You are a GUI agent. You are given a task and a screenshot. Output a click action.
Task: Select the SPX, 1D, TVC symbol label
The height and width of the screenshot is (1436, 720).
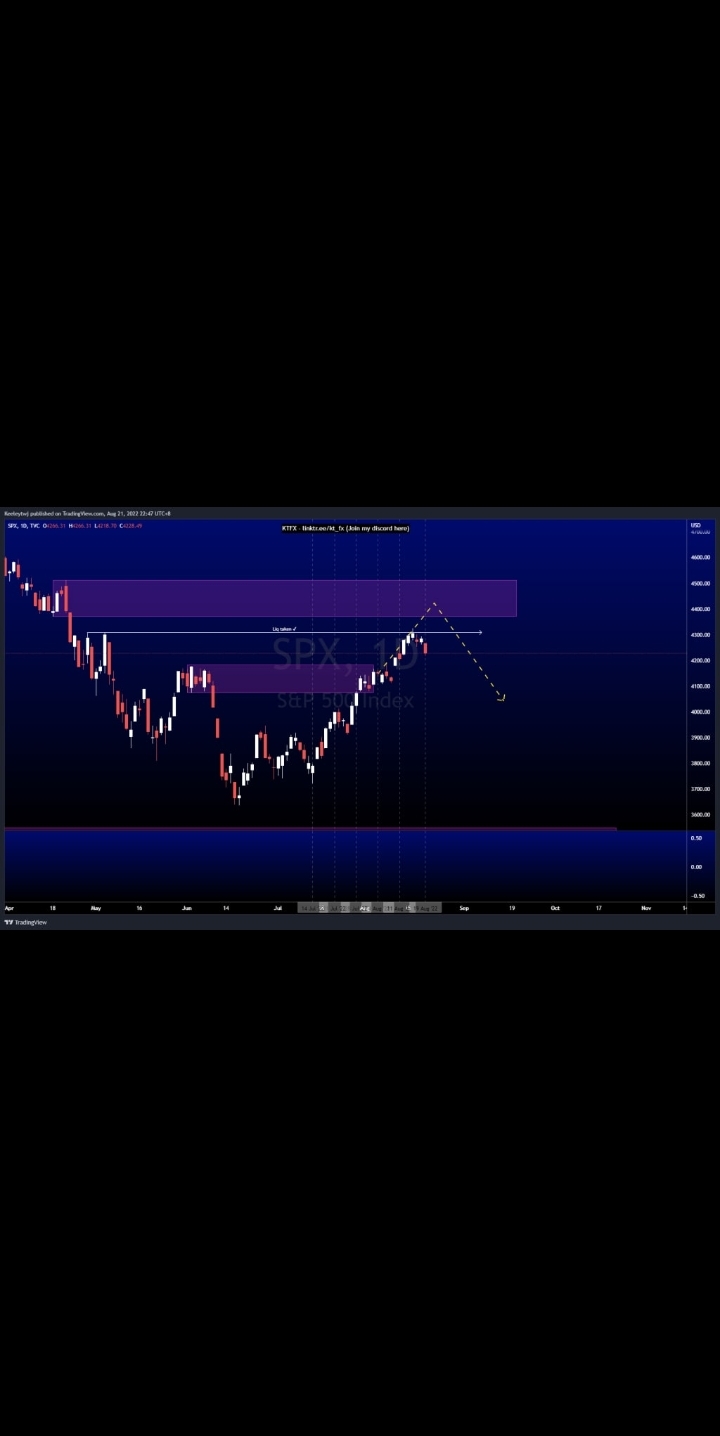(24, 525)
